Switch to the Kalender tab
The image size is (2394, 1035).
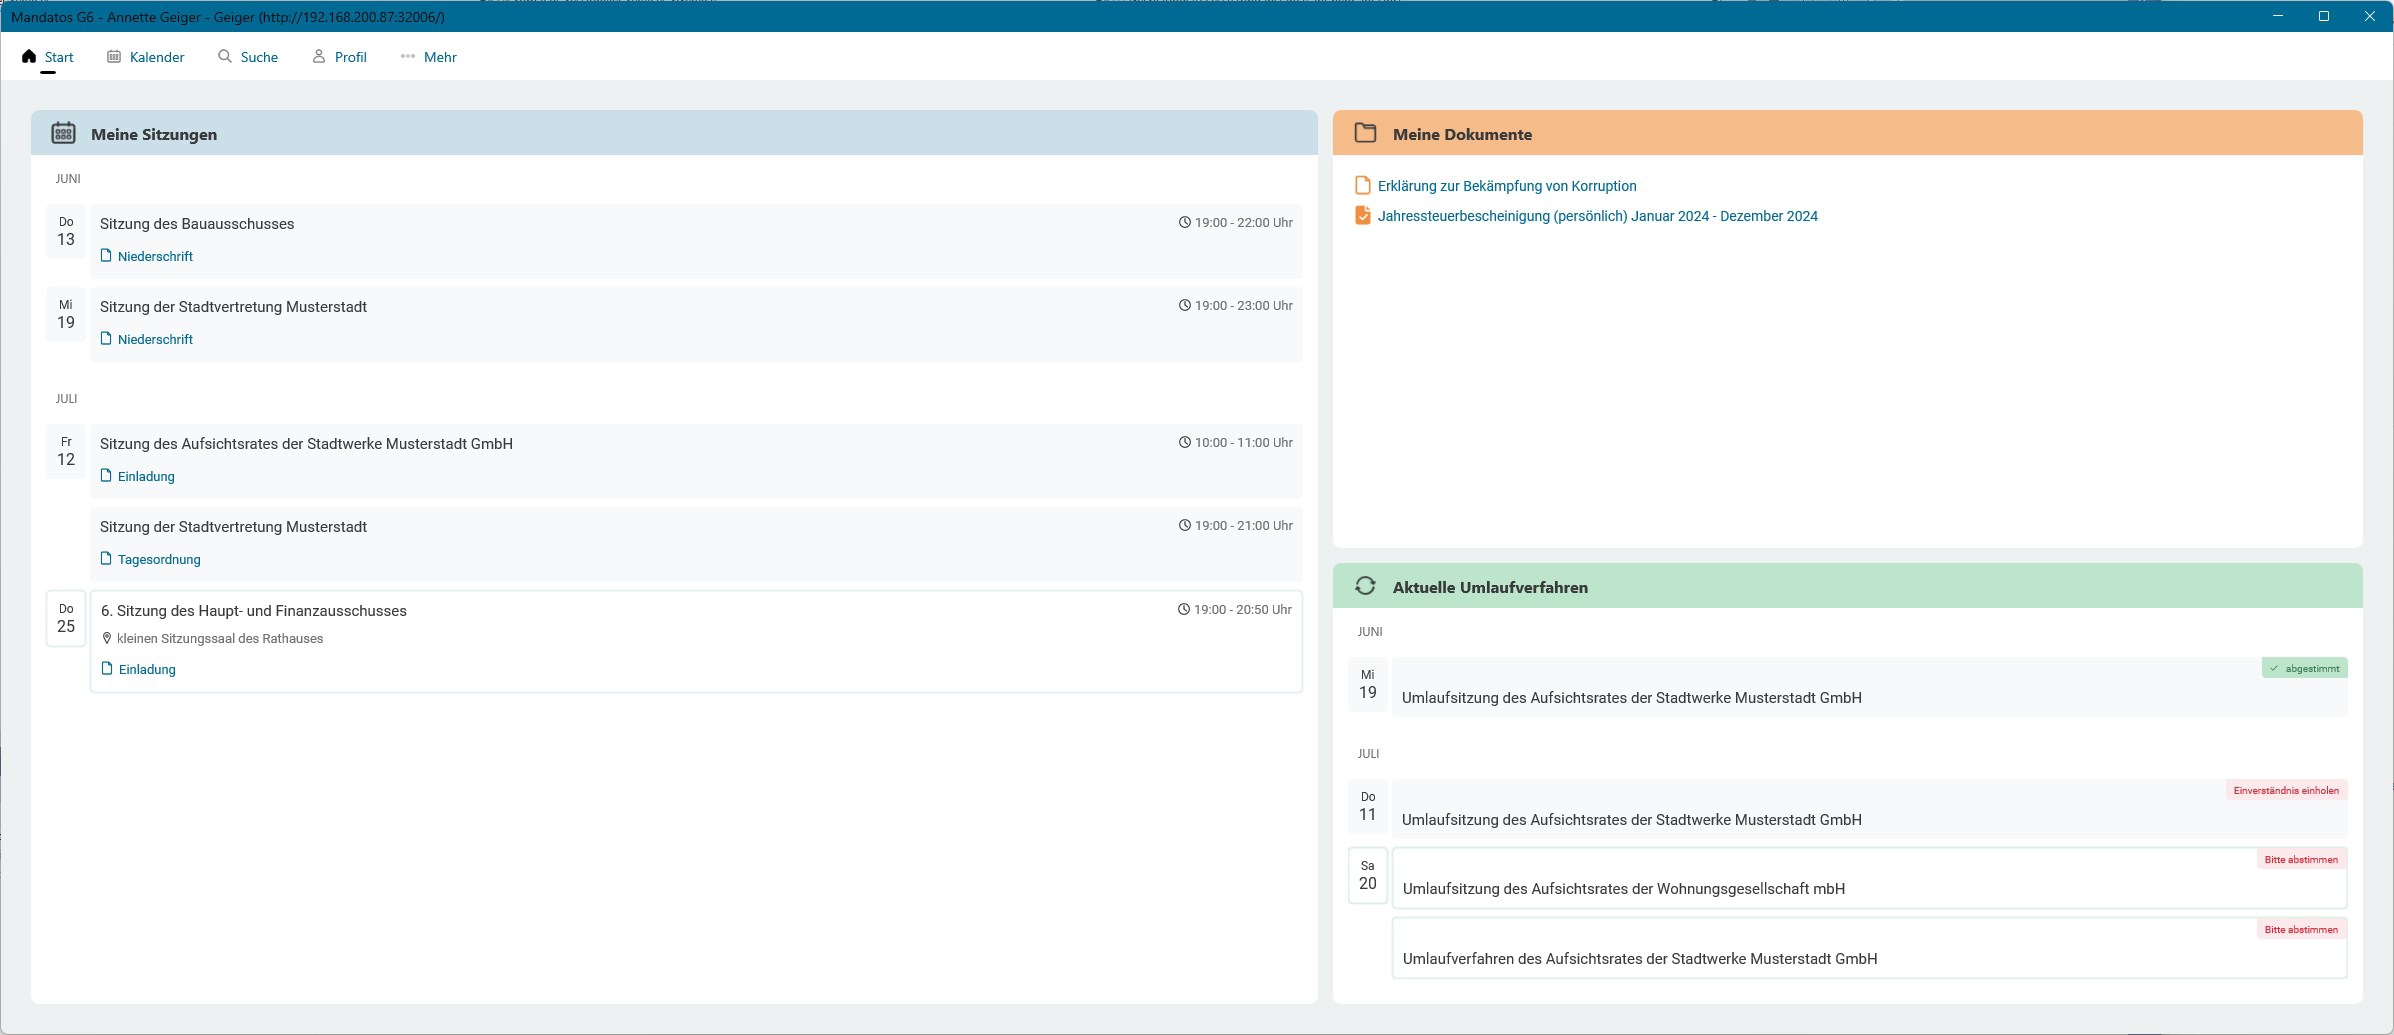click(x=146, y=57)
